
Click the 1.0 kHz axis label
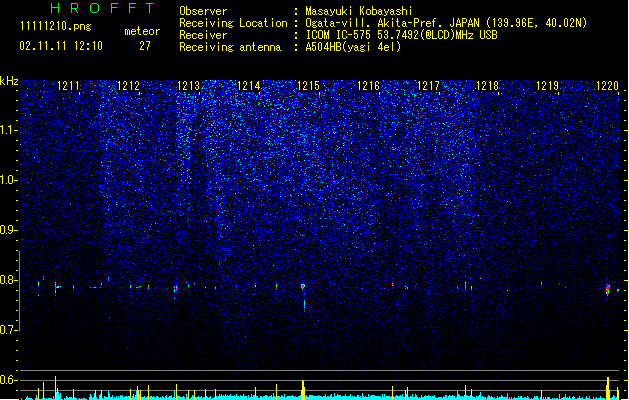pyautogui.click(x=8, y=180)
